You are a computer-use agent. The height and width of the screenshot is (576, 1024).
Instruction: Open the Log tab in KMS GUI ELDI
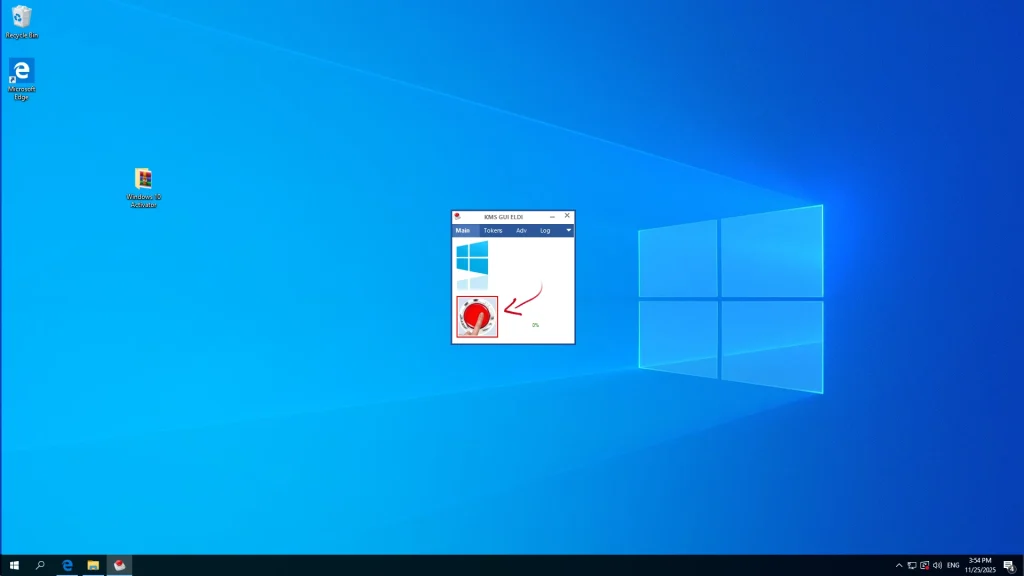(545, 230)
